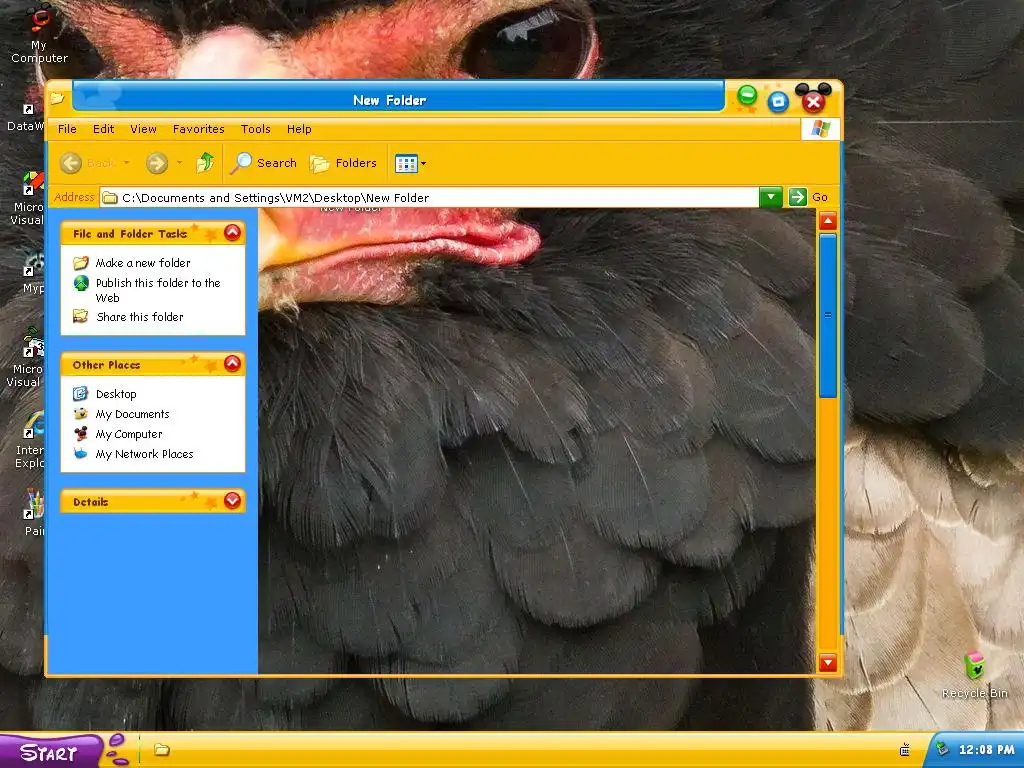The width and height of the screenshot is (1024, 768).
Task: Open the File menu
Action: 67,129
